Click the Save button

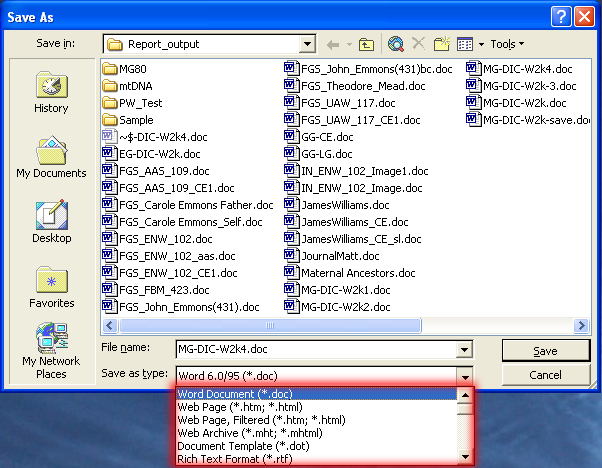coord(546,351)
